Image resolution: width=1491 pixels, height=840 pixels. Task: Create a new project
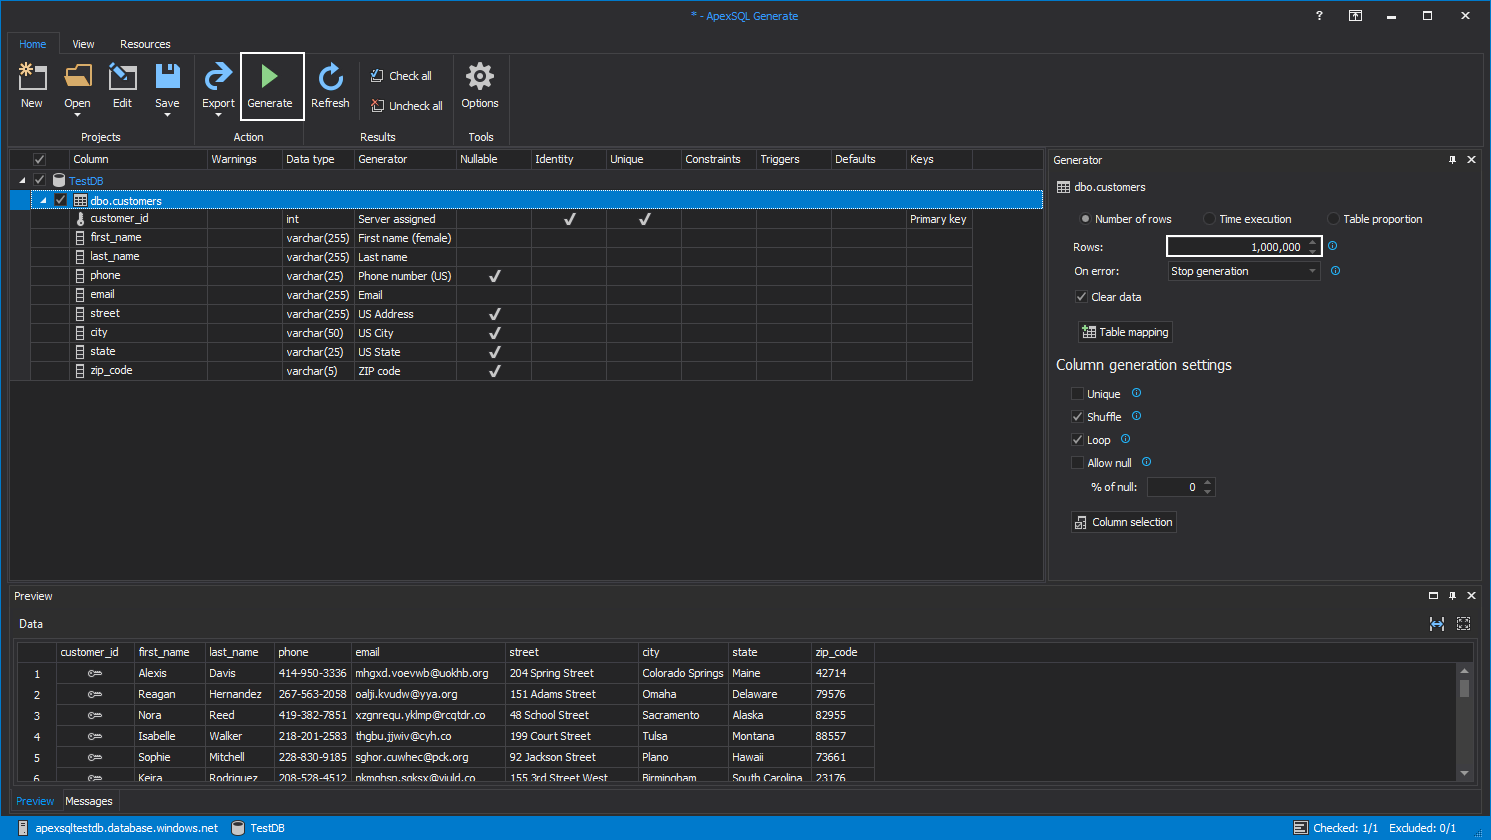[x=32, y=86]
